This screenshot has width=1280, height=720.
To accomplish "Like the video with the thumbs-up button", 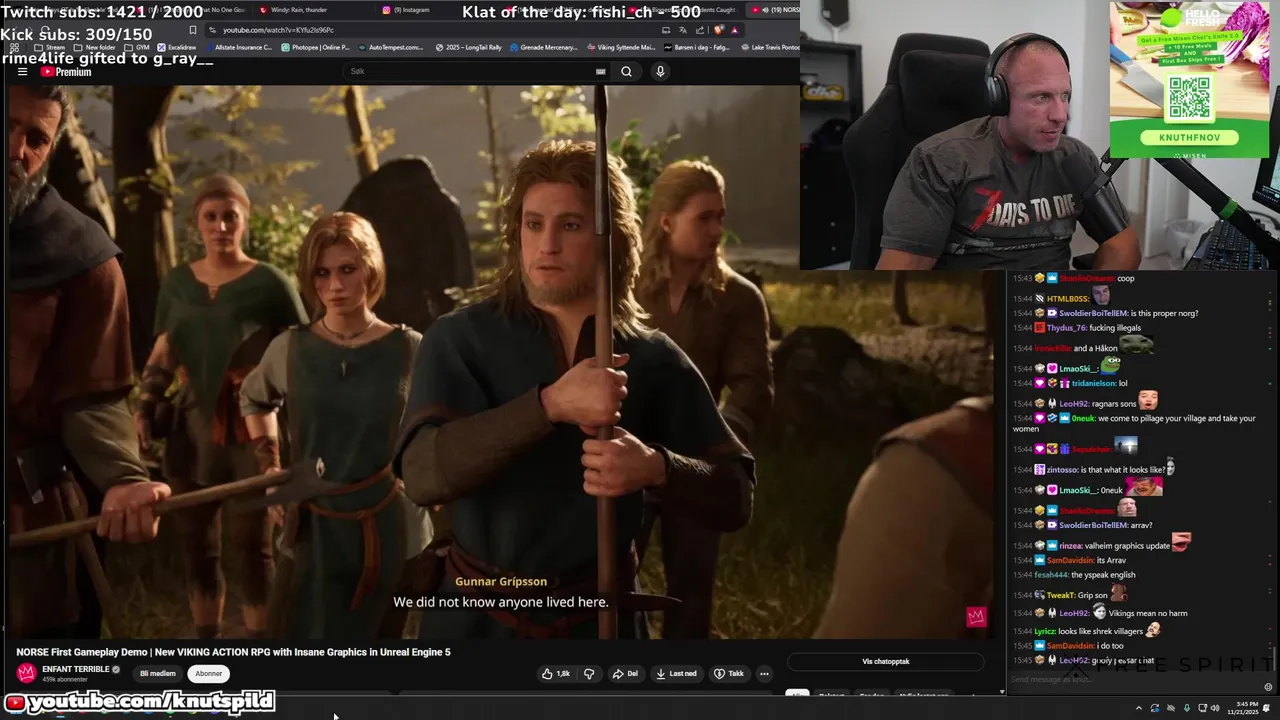I will 555,674.
